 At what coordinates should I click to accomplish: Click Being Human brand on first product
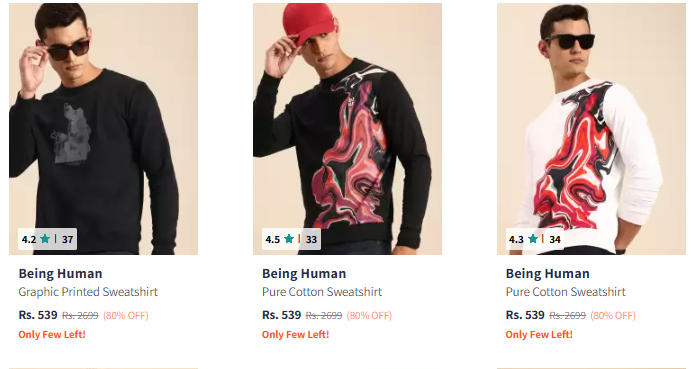pos(60,273)
